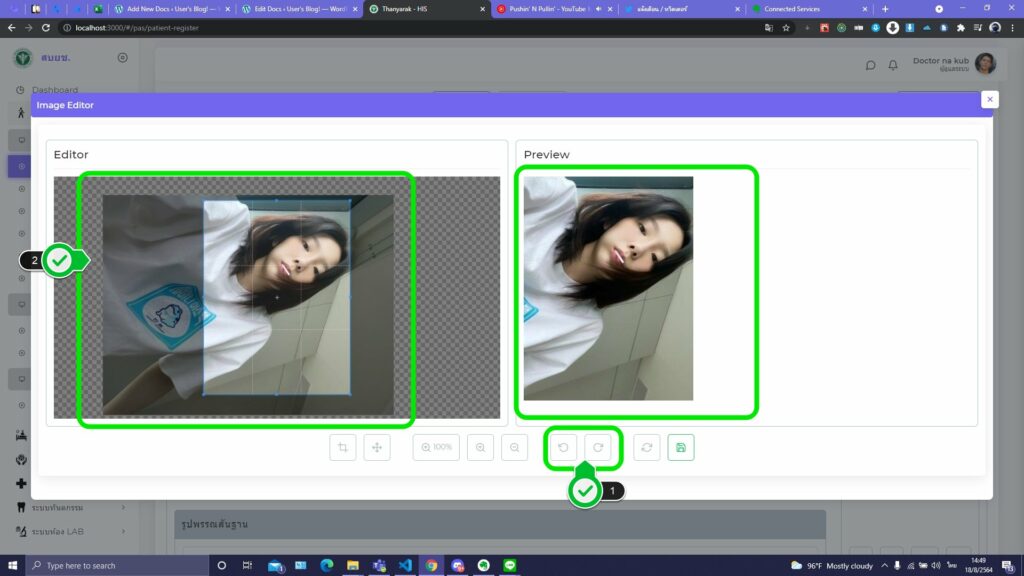Open the notification bell in header

[x=893, y=65]
